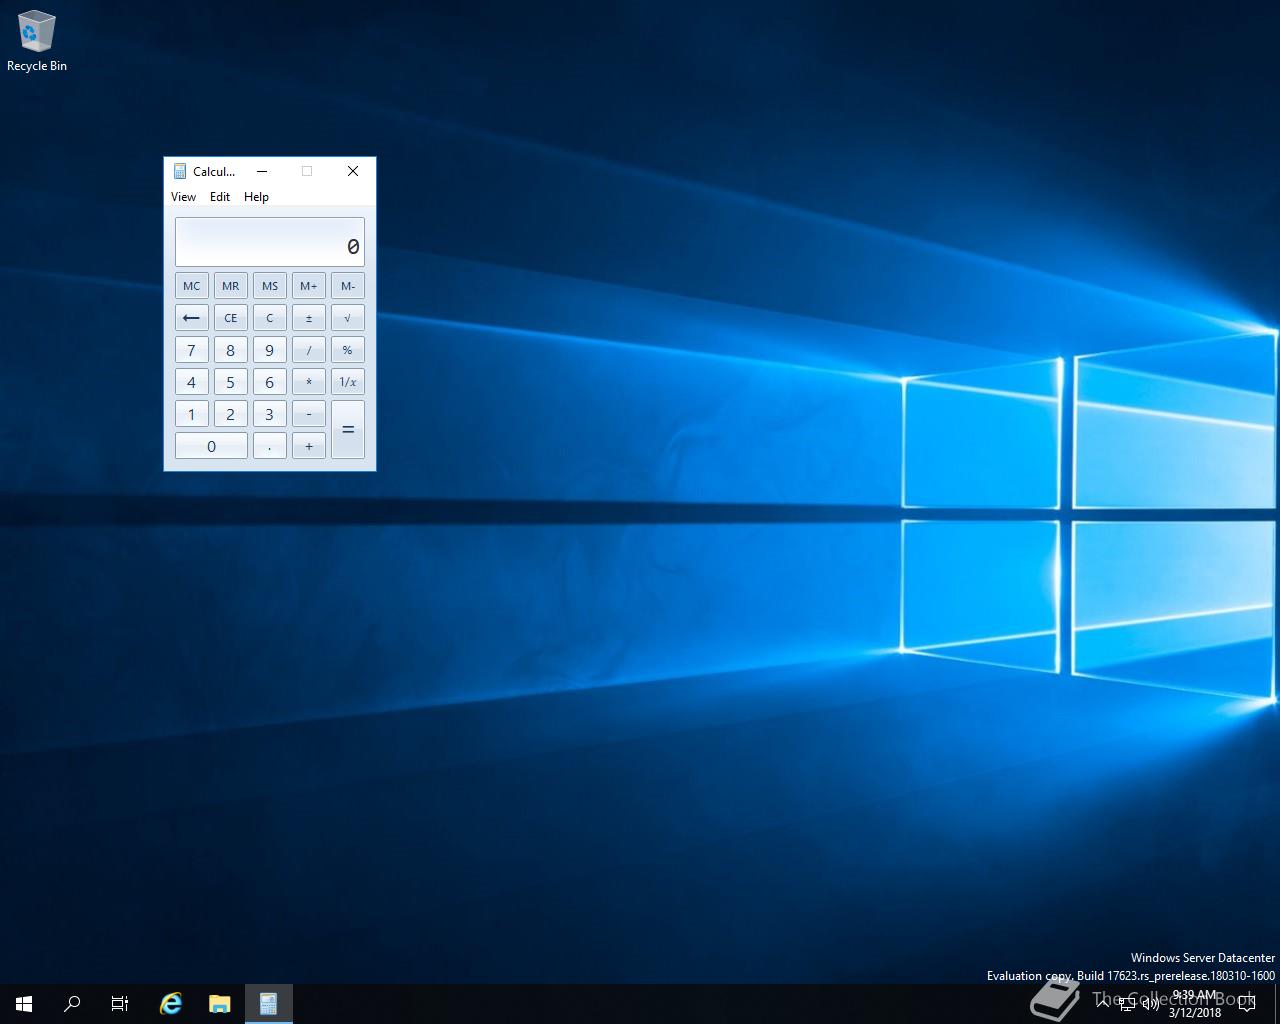This screenshot has height=1024, width=1280.
Task: Click the plus button
Action: coord(309,446)
